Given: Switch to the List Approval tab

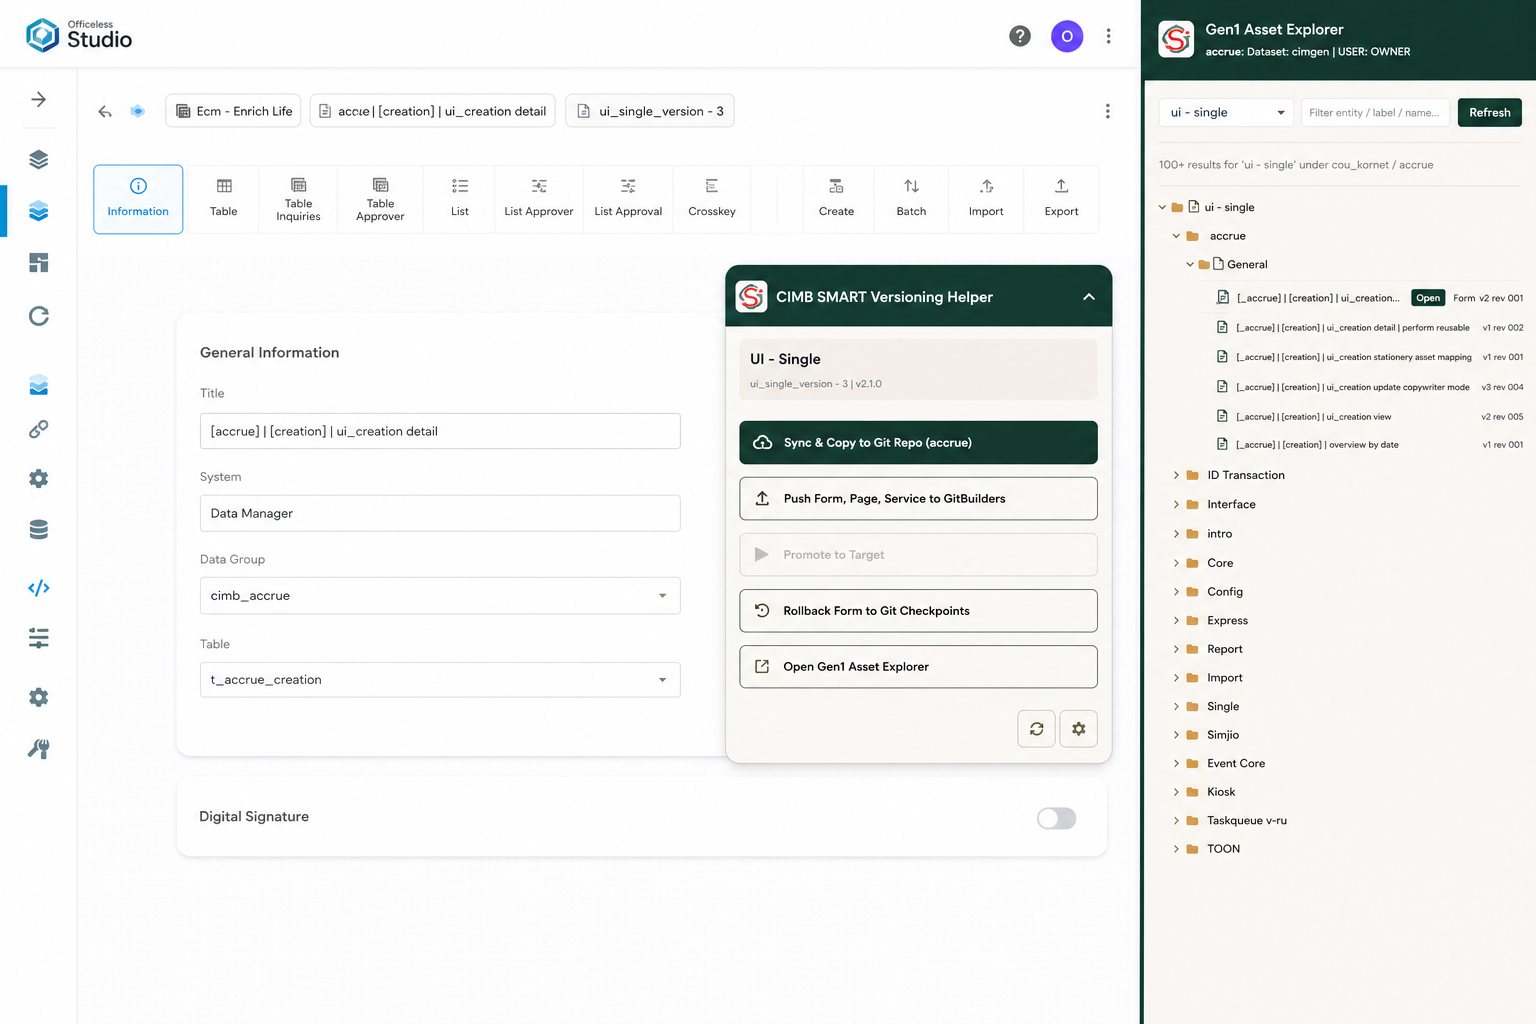Looking at the screenshot, I should click(x=628, y=199).
